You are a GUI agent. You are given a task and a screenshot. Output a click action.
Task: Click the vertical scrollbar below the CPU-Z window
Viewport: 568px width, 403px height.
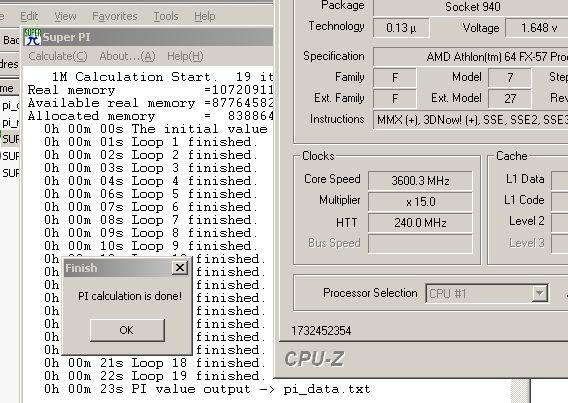521,391
